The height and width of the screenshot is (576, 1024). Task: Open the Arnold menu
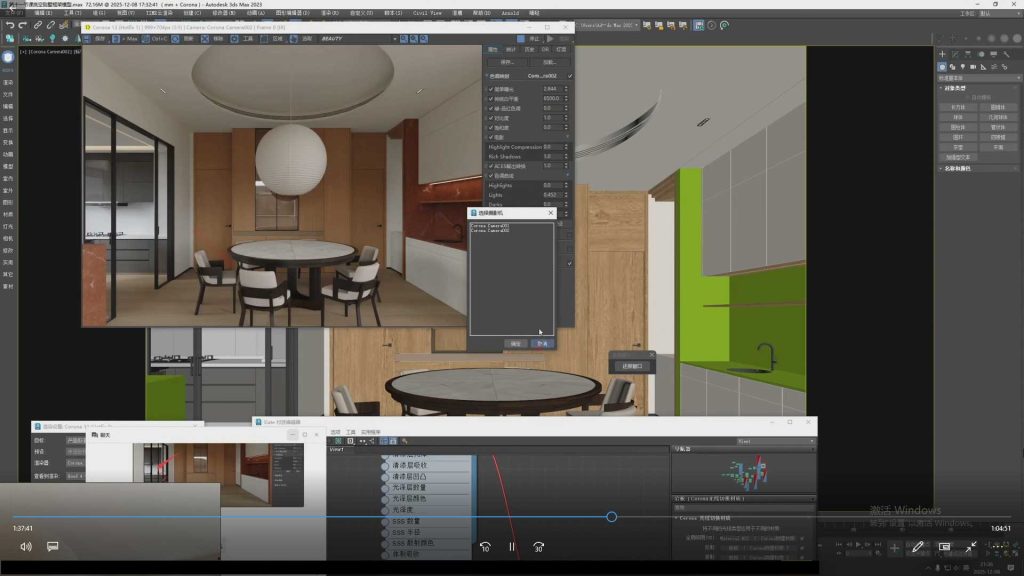click(510, 13)
